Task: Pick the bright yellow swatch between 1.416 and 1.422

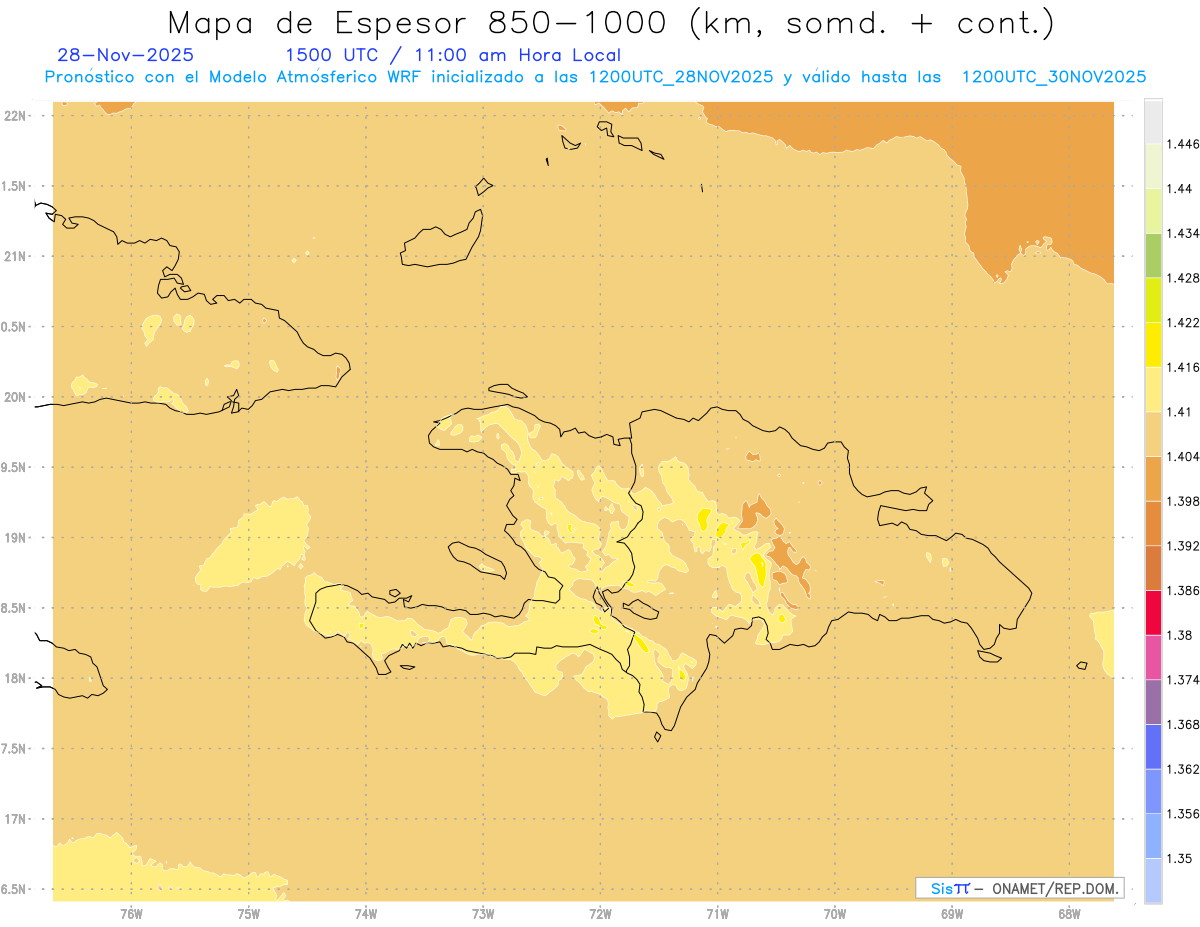Action: click(x=1153, y=345)
